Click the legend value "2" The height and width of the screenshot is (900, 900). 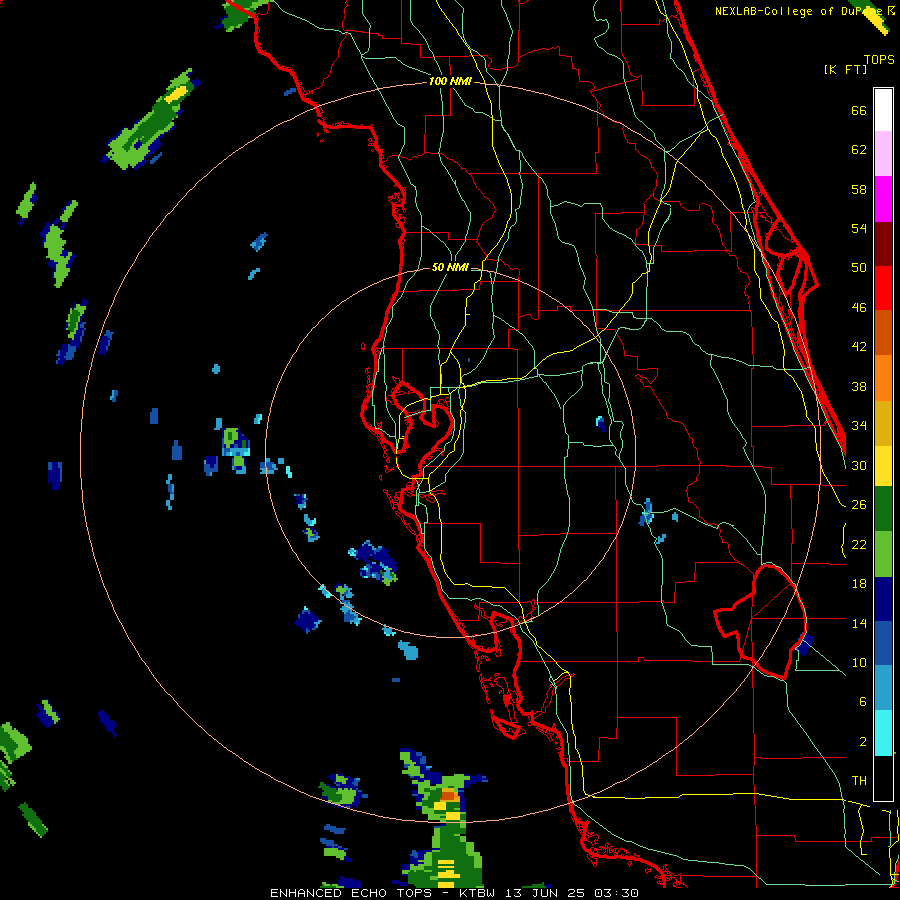click(x=862, y=742)
